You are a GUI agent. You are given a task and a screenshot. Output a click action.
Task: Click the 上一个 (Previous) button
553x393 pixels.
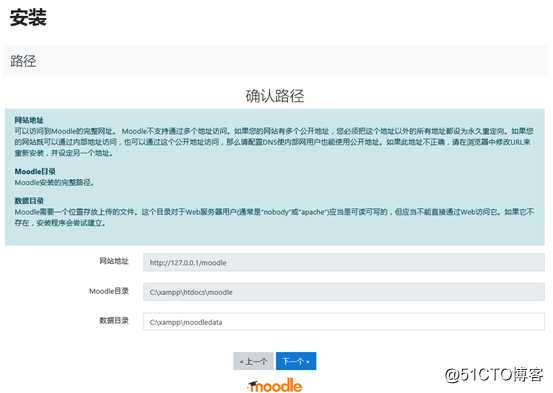(x=253, y=361)
